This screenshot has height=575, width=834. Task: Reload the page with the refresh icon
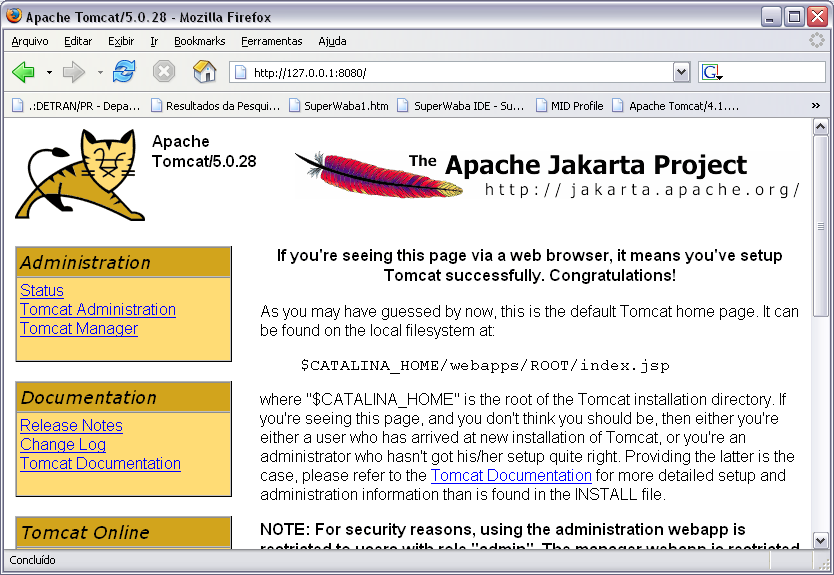click(124, 72)
